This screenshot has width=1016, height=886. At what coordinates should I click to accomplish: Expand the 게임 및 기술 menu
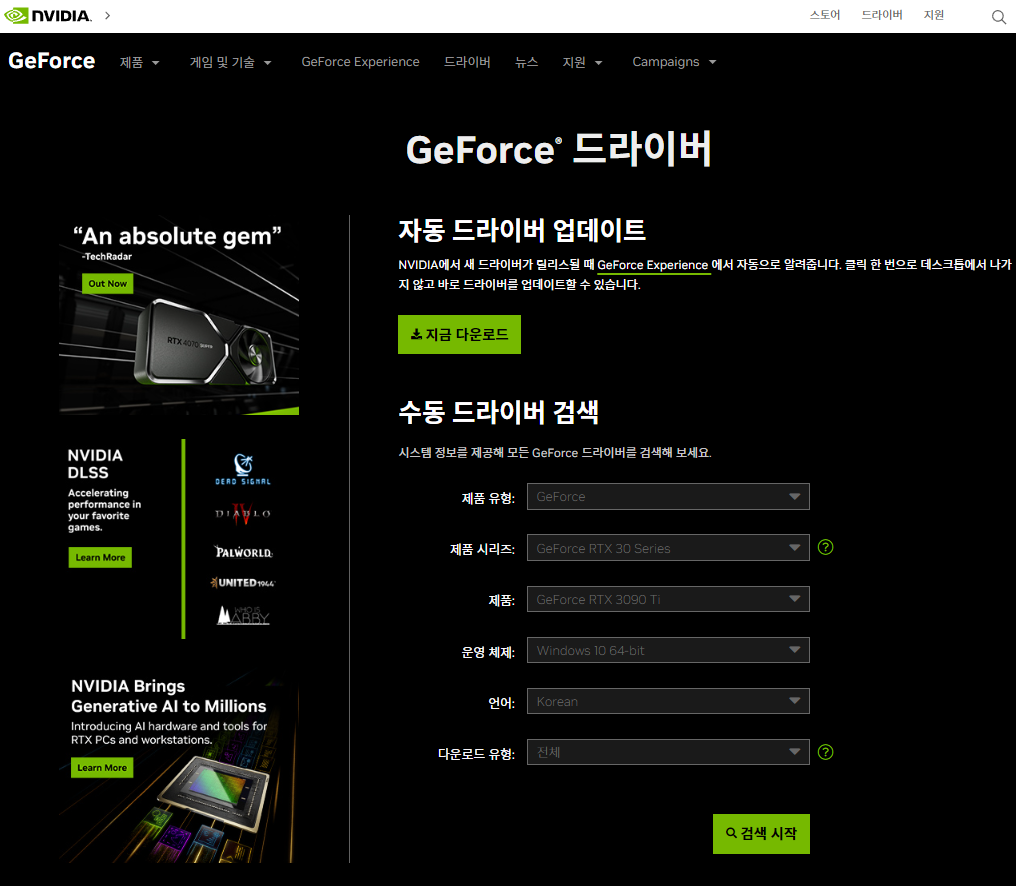tap(230, 62)
